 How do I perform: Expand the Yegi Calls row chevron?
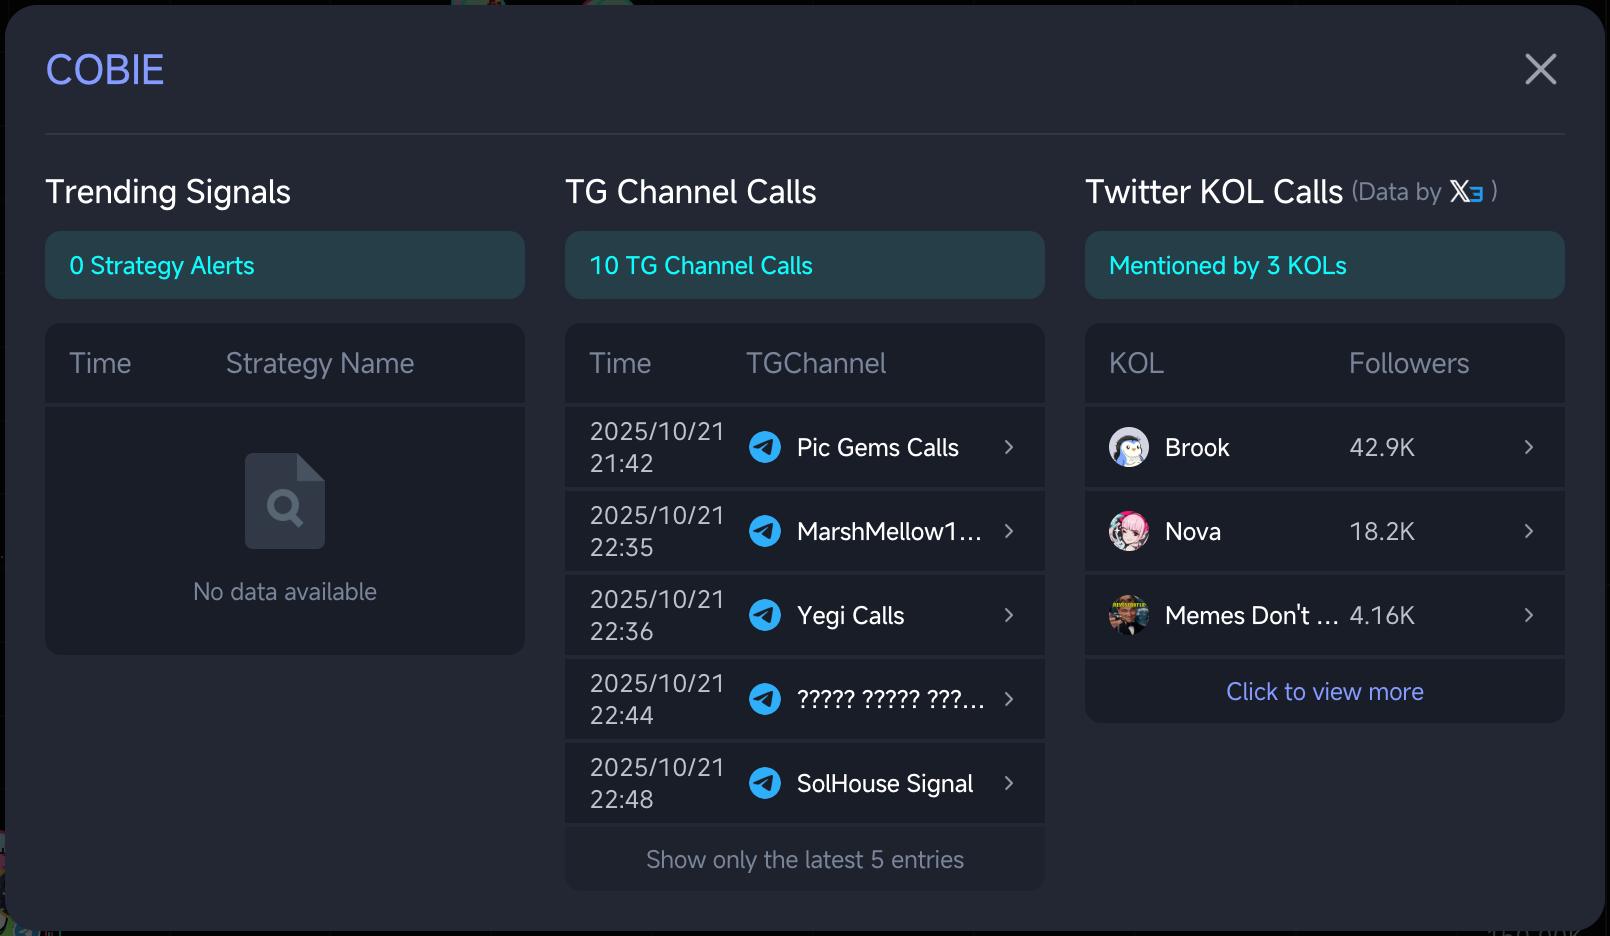(x=1009, y=615)
